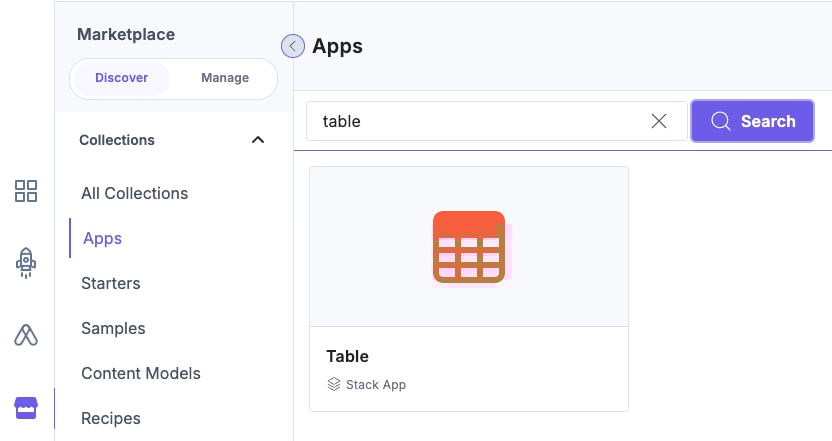Click the Table app title link

click(x=347, y=356)
